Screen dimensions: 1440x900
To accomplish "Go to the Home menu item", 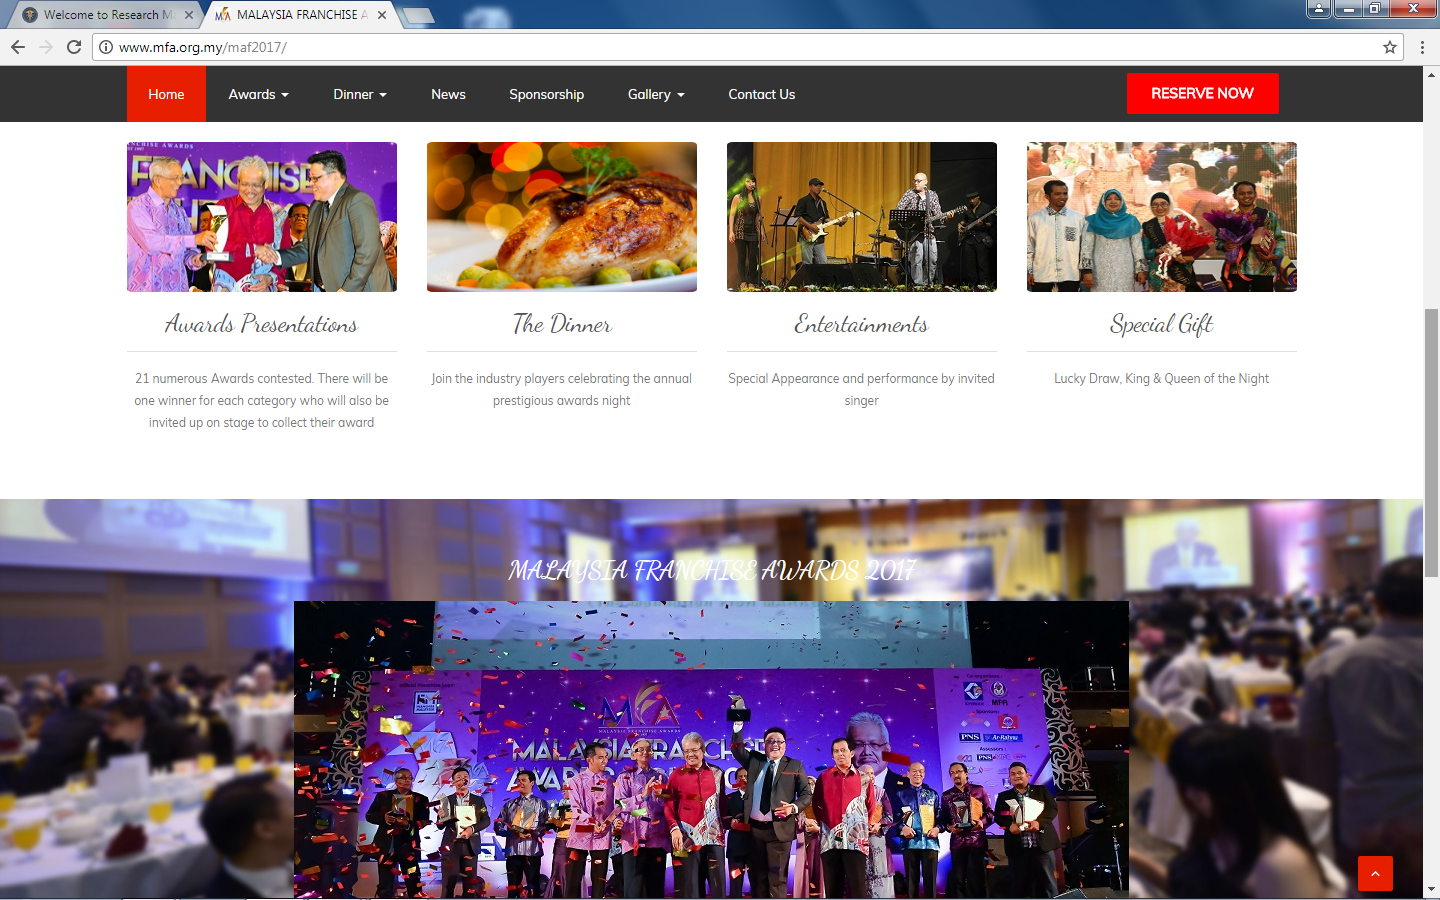I will point(166,94).
